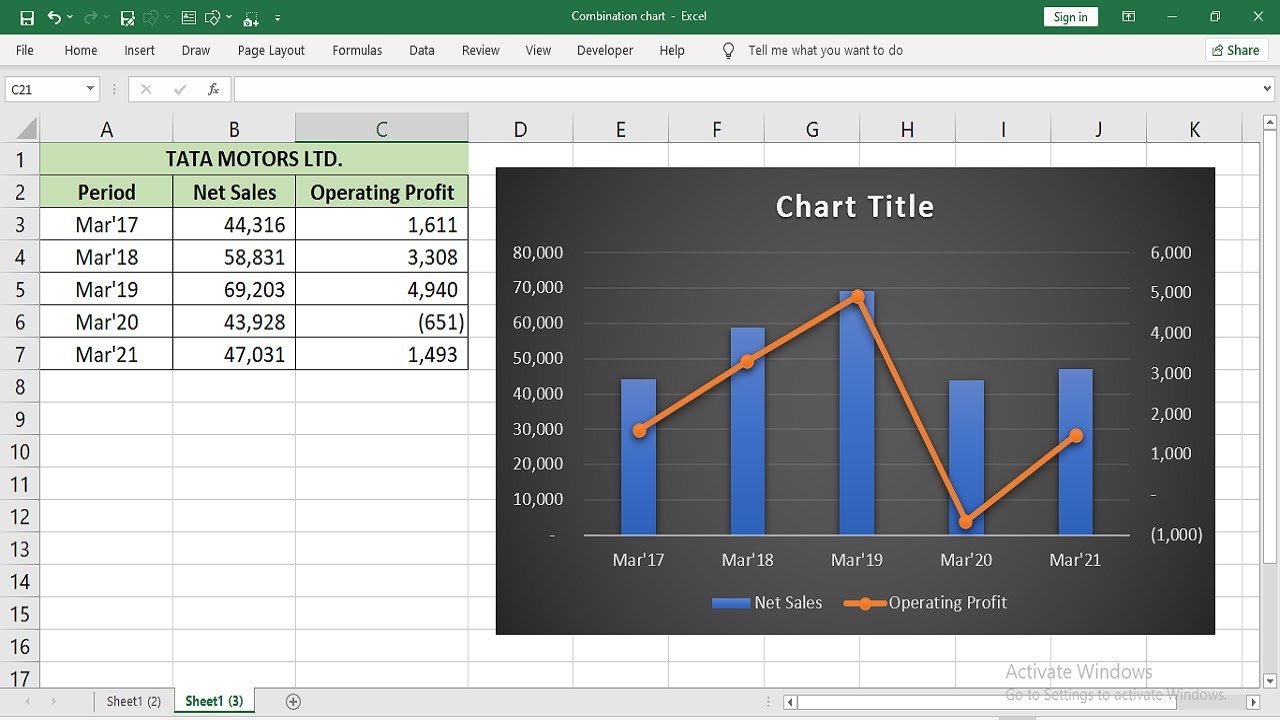Open the File tab
1280x720 pixels.
pyautogui.click(x=25, y=50)
